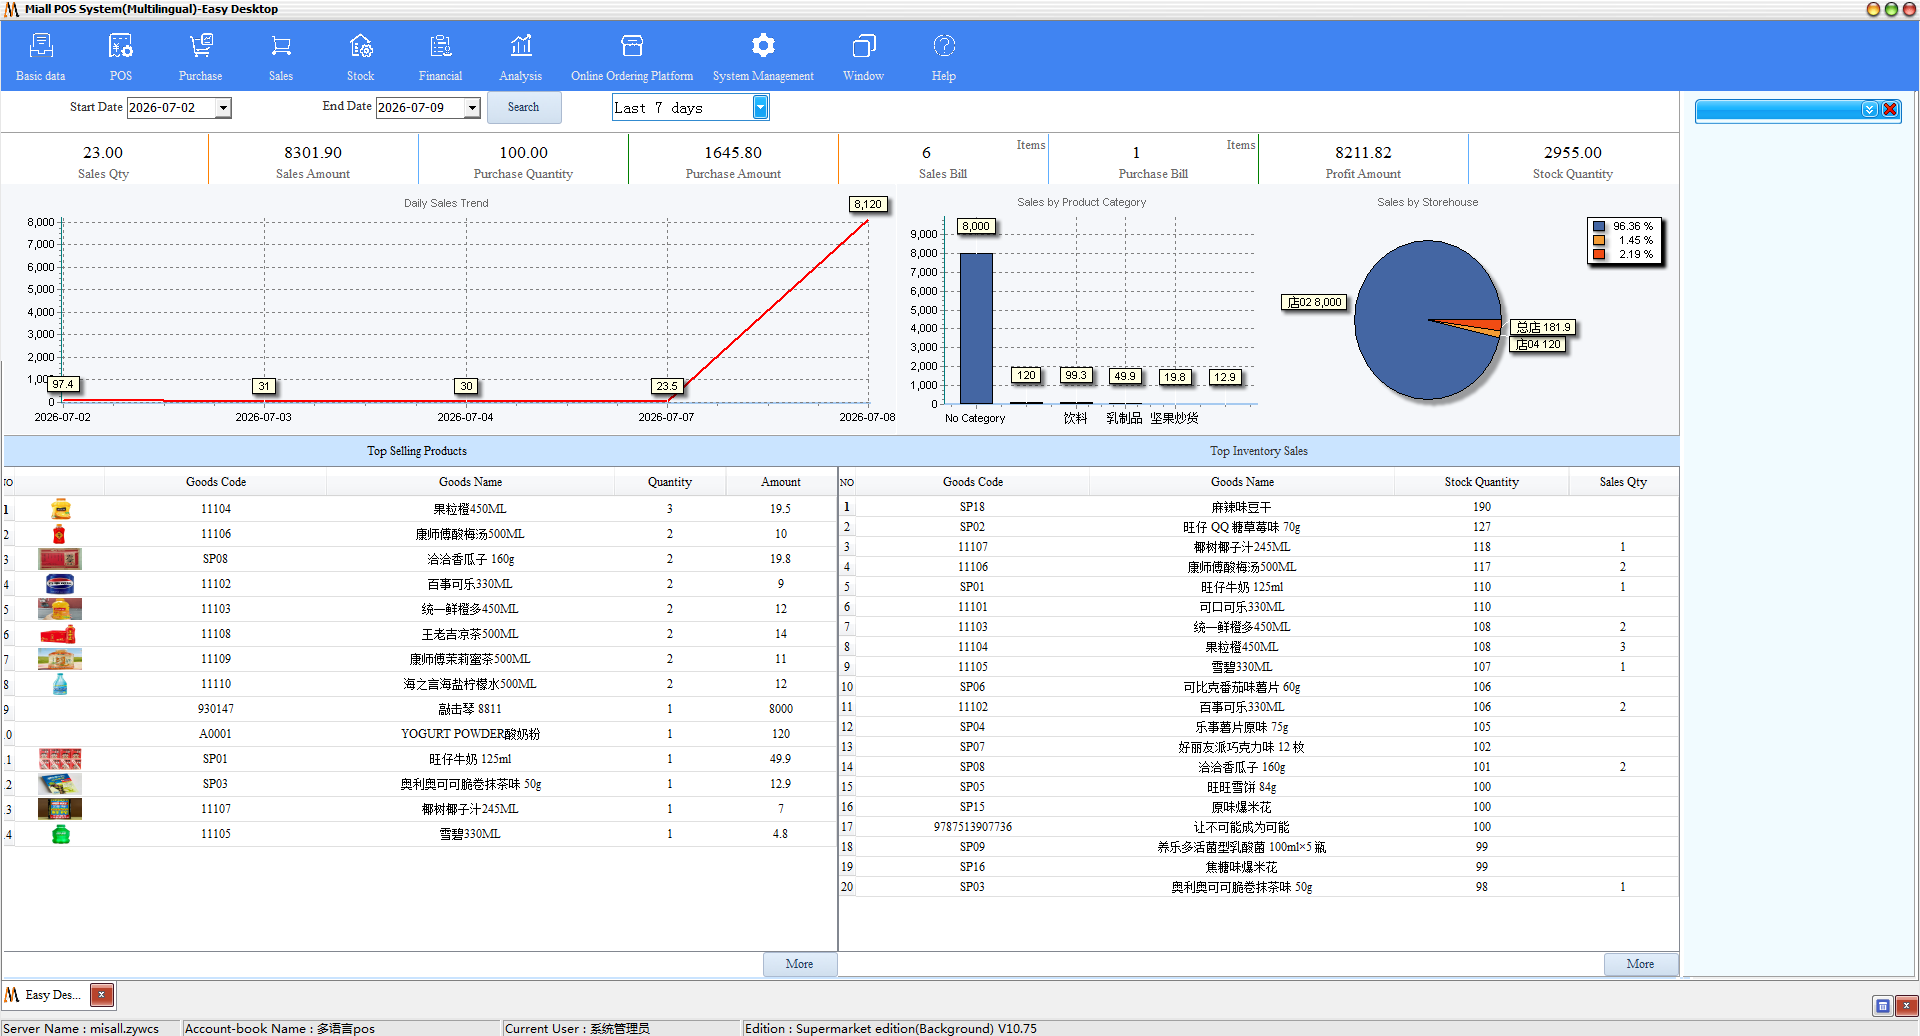Collapse the right side panel chevron
Image resolution: width=1920 pixels, height=1036 pixels.
tap(1869, 109)
